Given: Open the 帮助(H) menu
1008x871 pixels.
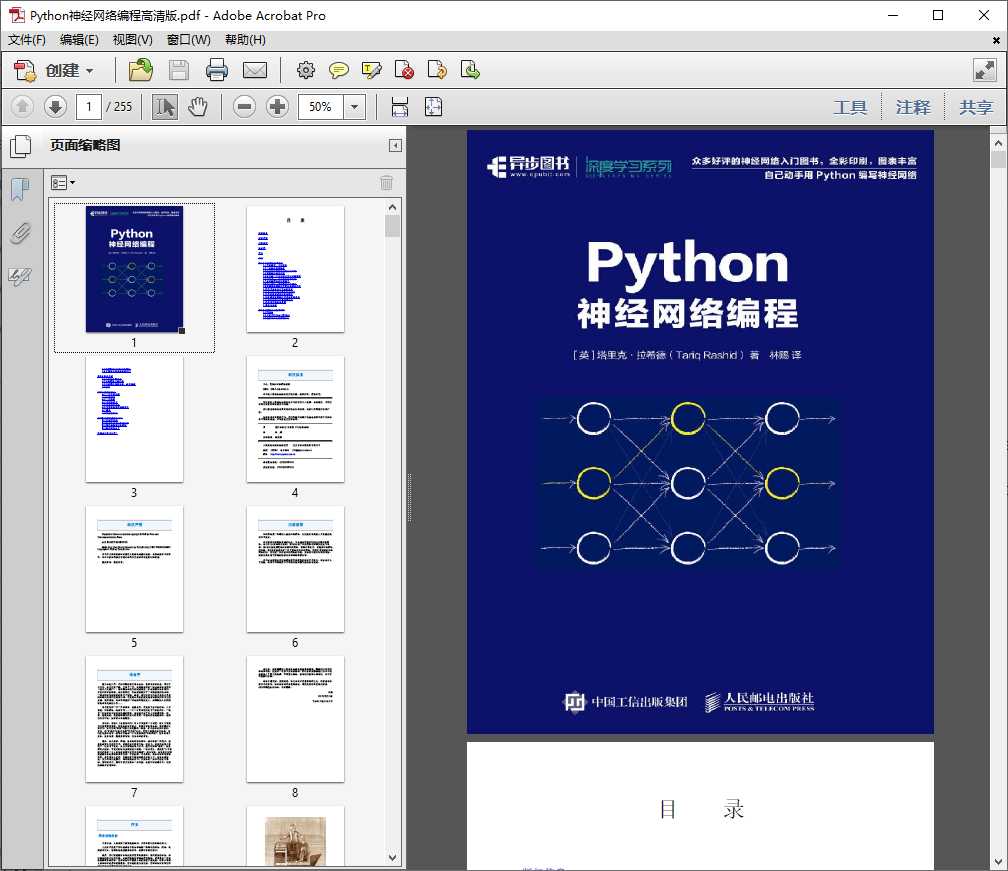Looking at the screenshot, I should [x=245, y=40].
